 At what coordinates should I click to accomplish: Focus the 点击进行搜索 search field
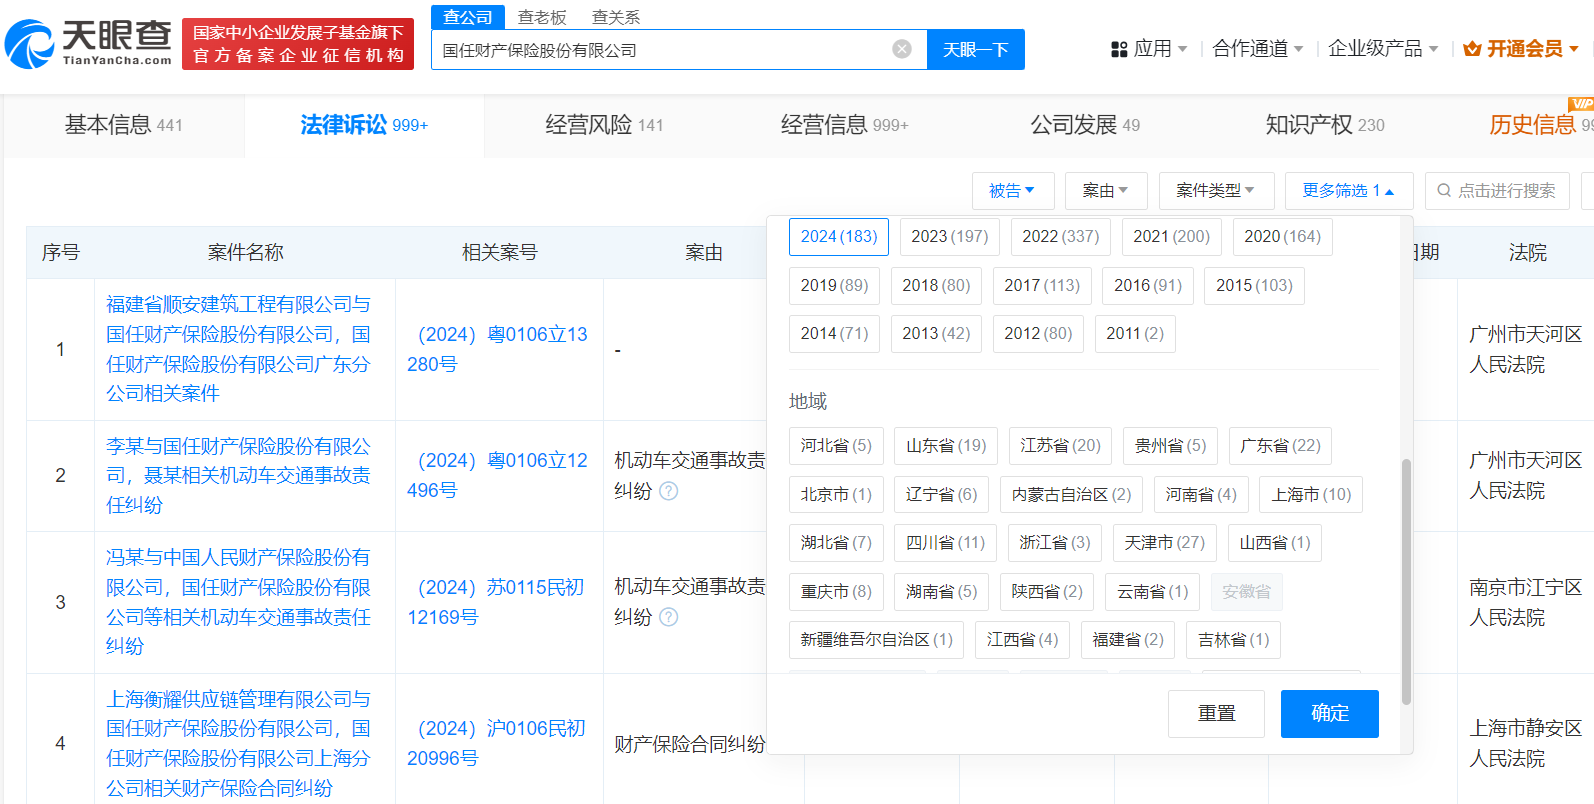(1497, 190)
